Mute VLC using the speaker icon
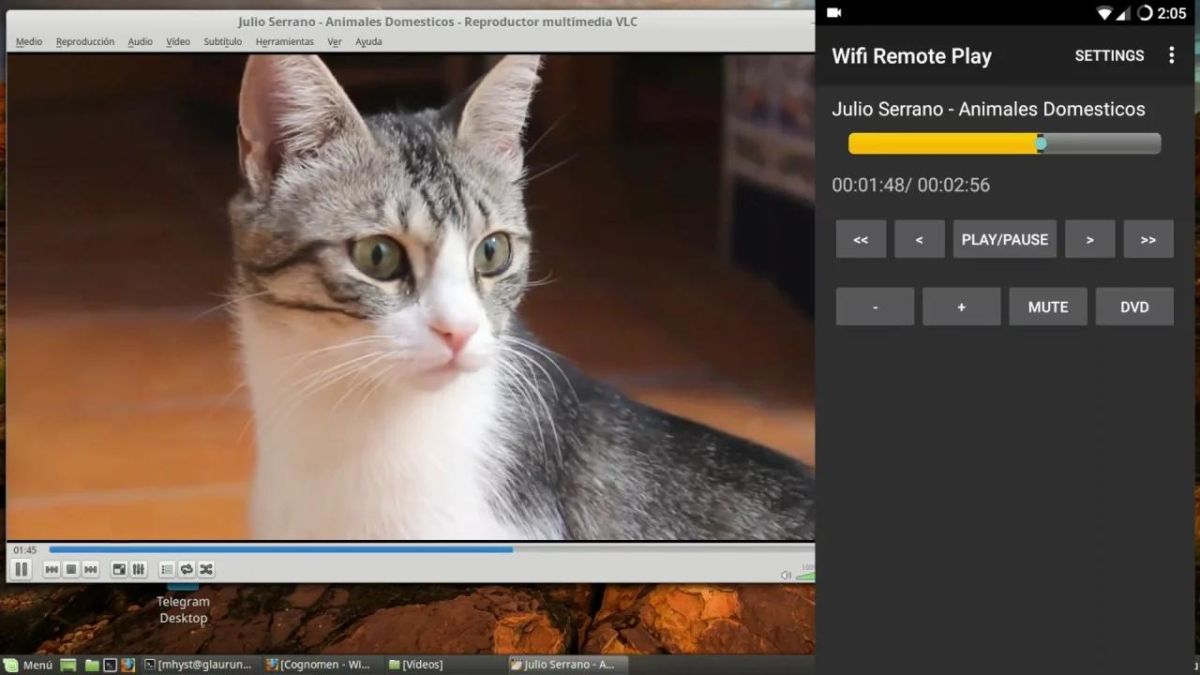The image size is (1200, 675). coord(786,574)
